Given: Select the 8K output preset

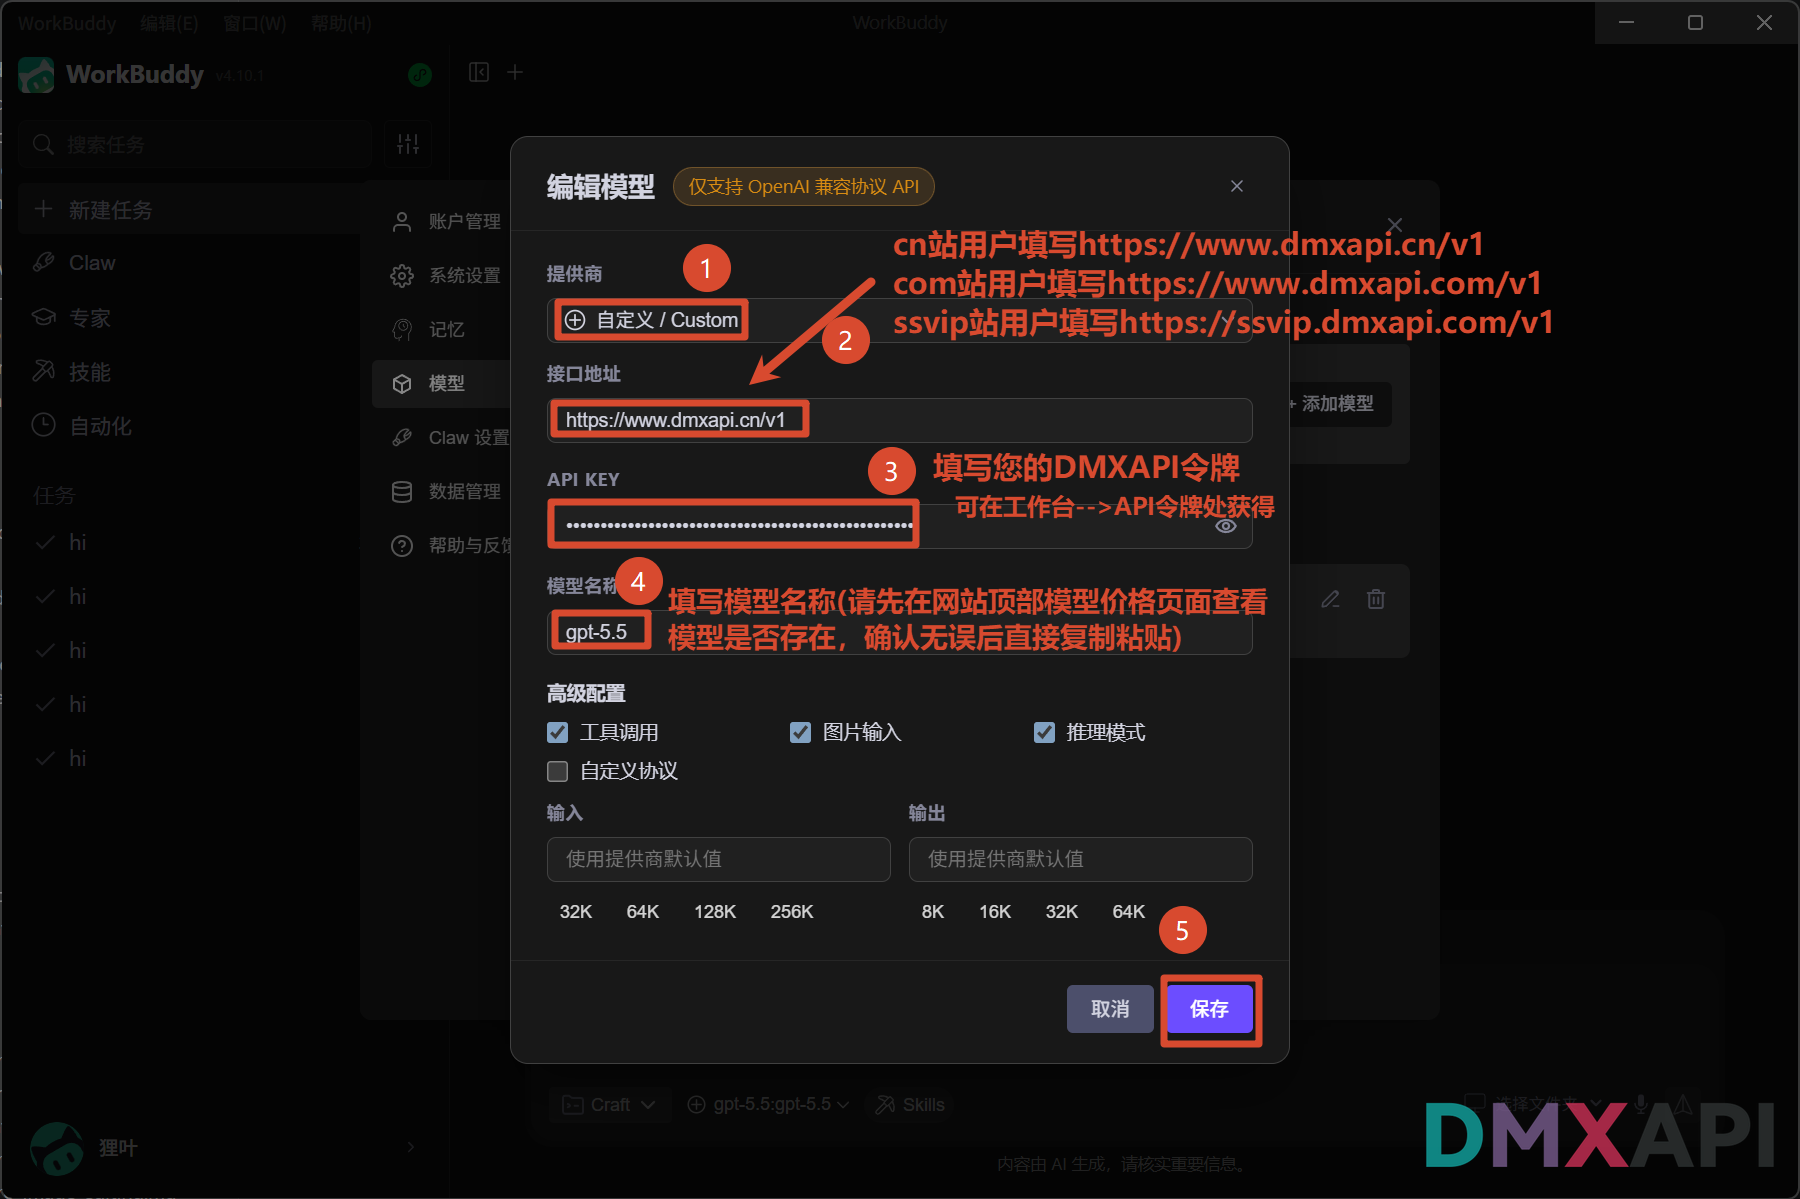Looking at the screenshot, I should [933, 912].
